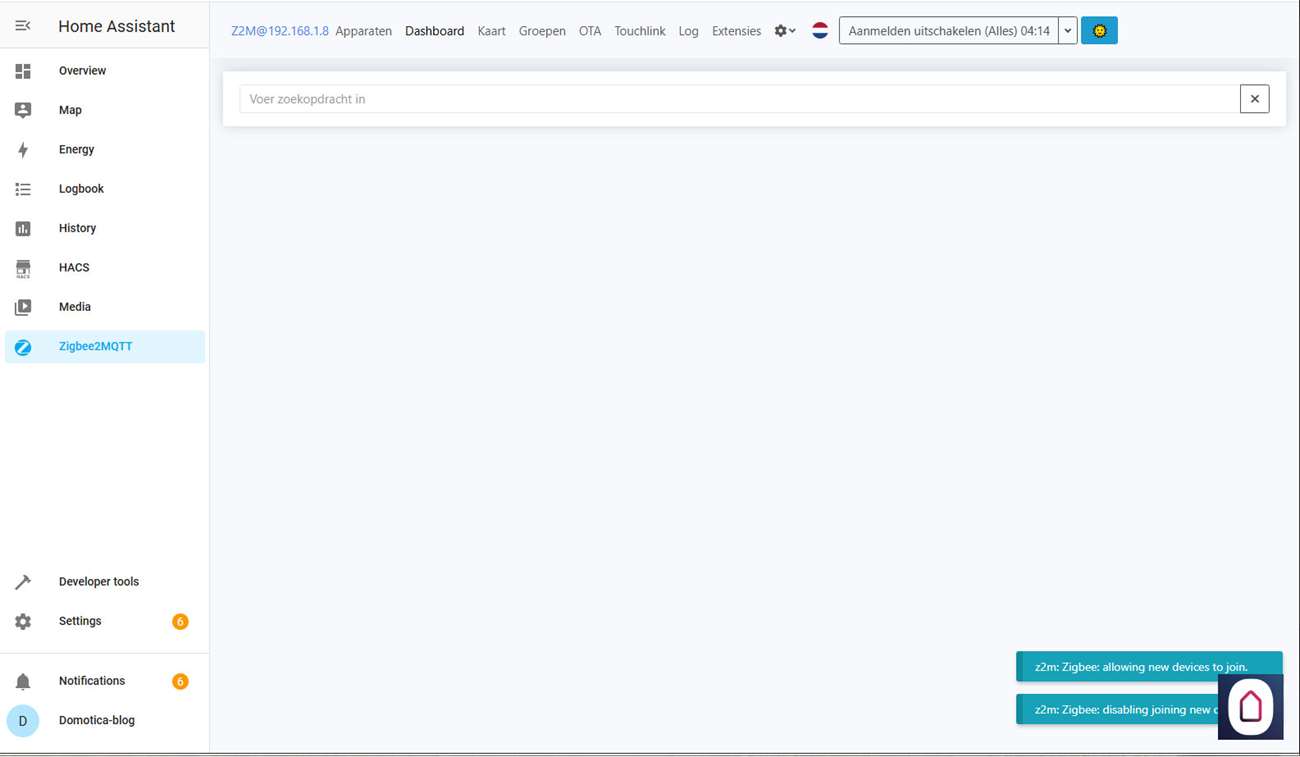Open HACS store icon in sidebar
Viewport: 1300px width, 757px height.
coord(23,268)
